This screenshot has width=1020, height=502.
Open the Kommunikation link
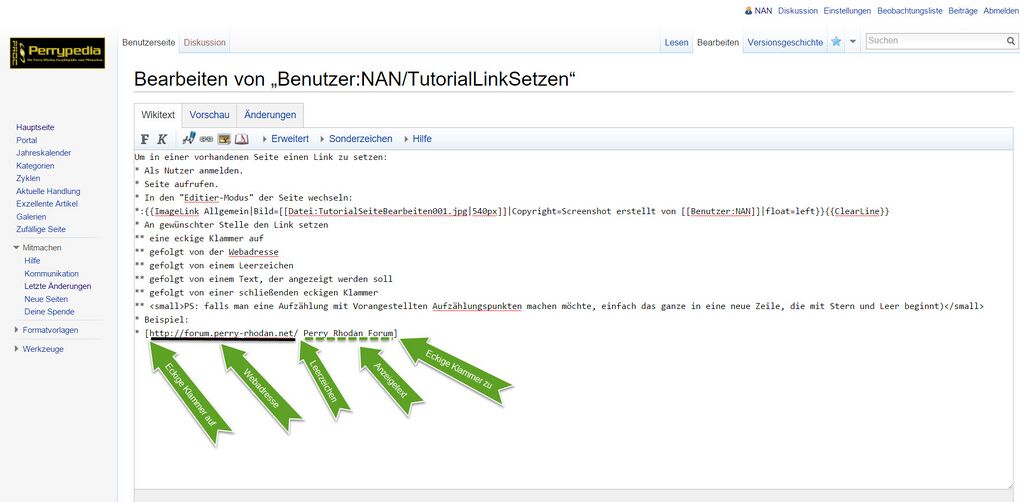pos(51,274)
